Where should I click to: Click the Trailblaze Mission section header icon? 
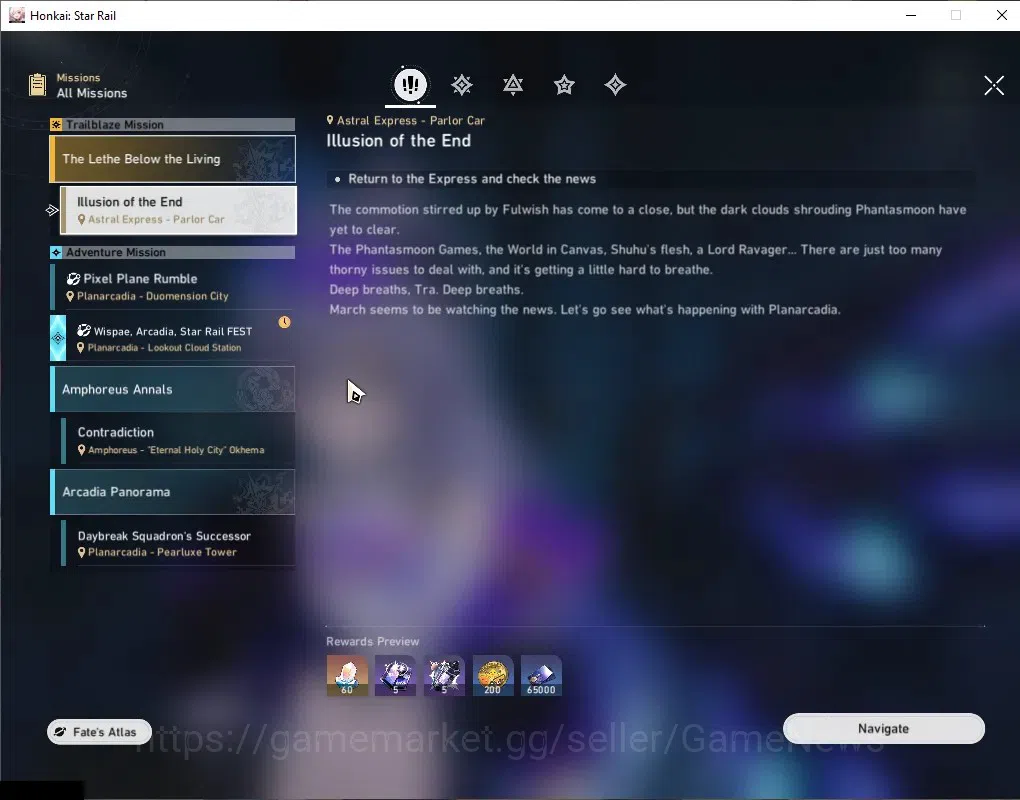57,124
